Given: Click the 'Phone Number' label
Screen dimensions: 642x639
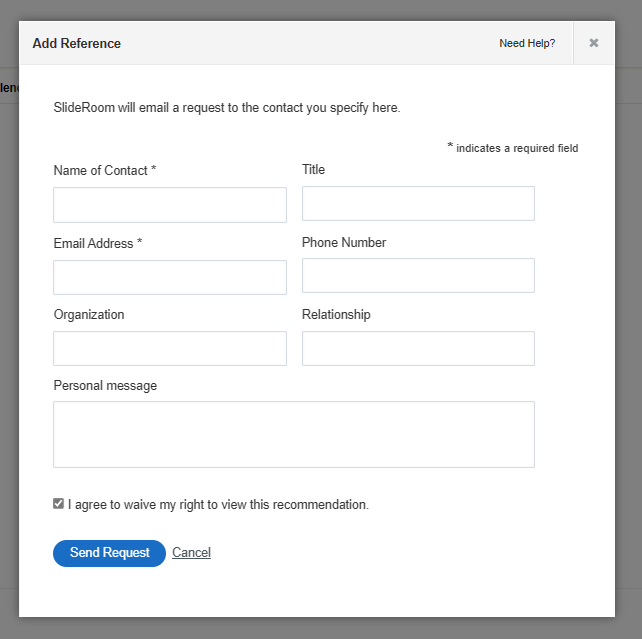Looking at the screenshot, I should 344,242.
